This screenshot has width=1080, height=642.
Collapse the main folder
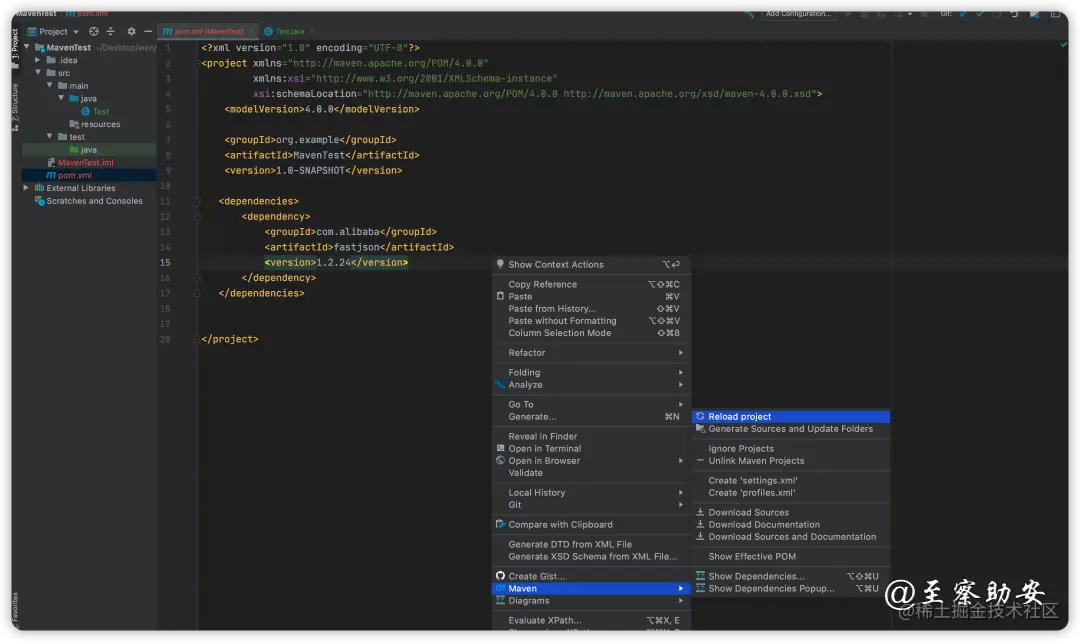[50, 86]
